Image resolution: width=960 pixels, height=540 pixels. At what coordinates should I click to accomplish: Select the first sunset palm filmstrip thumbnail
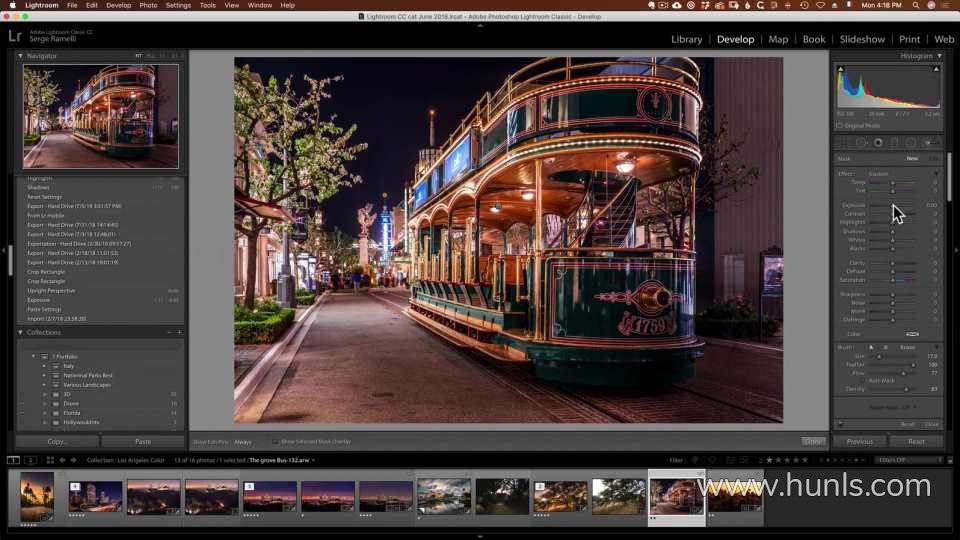(x=37, y=497)
